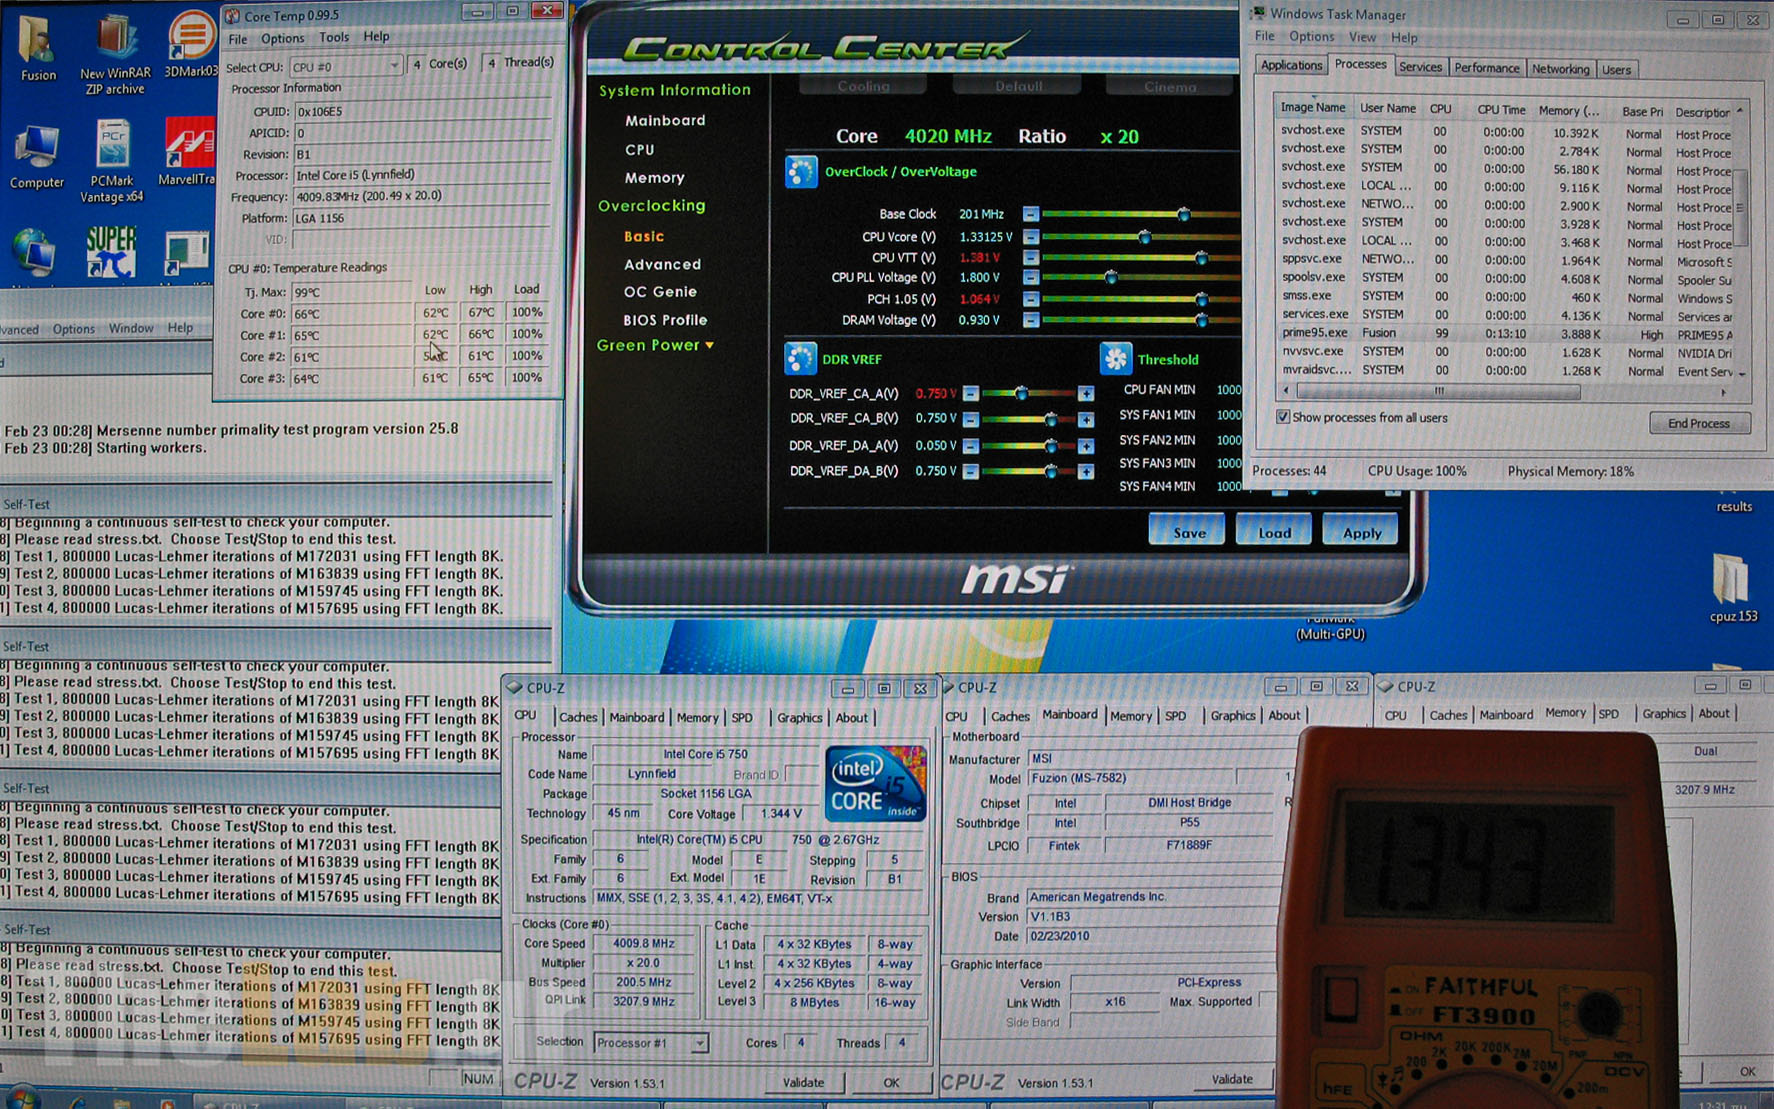Screen dimensions: 1774x1109
Task: Click Validate in the leftmost CPU-Z window
Action: tap(803, 1082)
